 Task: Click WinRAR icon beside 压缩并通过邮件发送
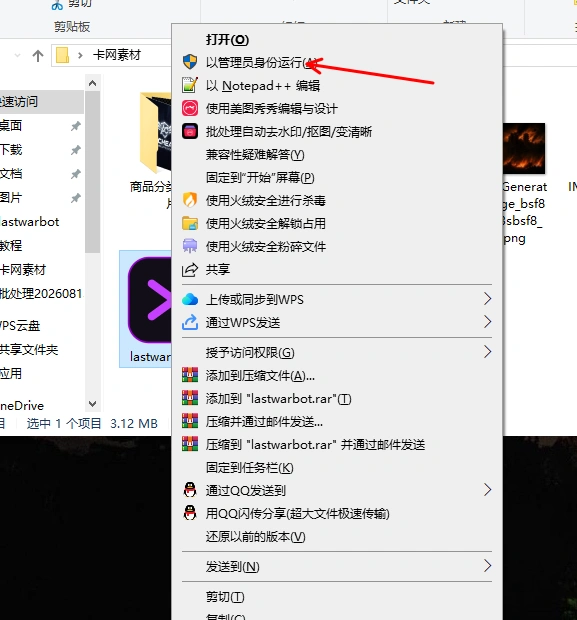[190, 421]
